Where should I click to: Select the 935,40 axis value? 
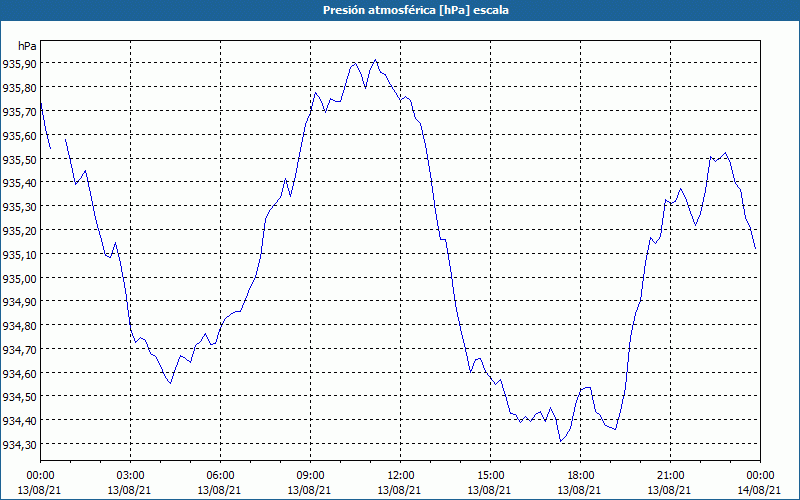point(19,183)
